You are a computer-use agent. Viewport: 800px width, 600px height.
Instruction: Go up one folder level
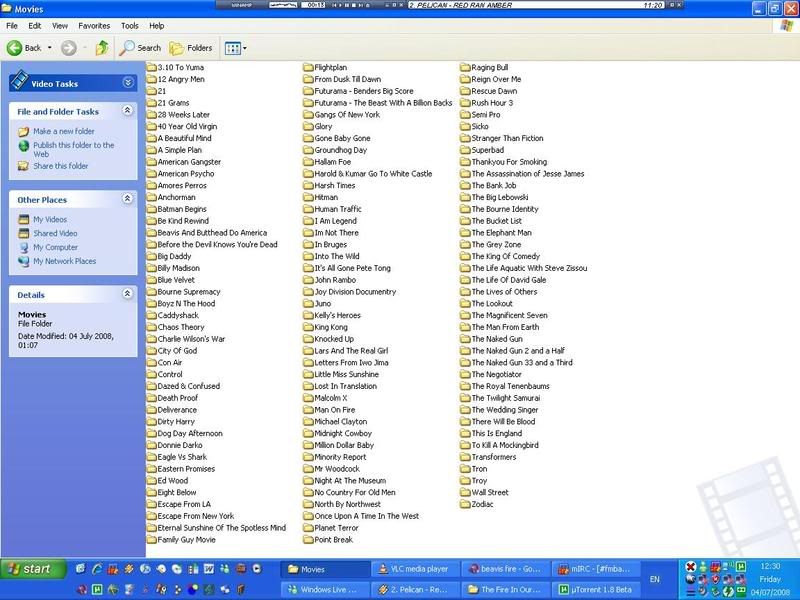click(102, 48)
